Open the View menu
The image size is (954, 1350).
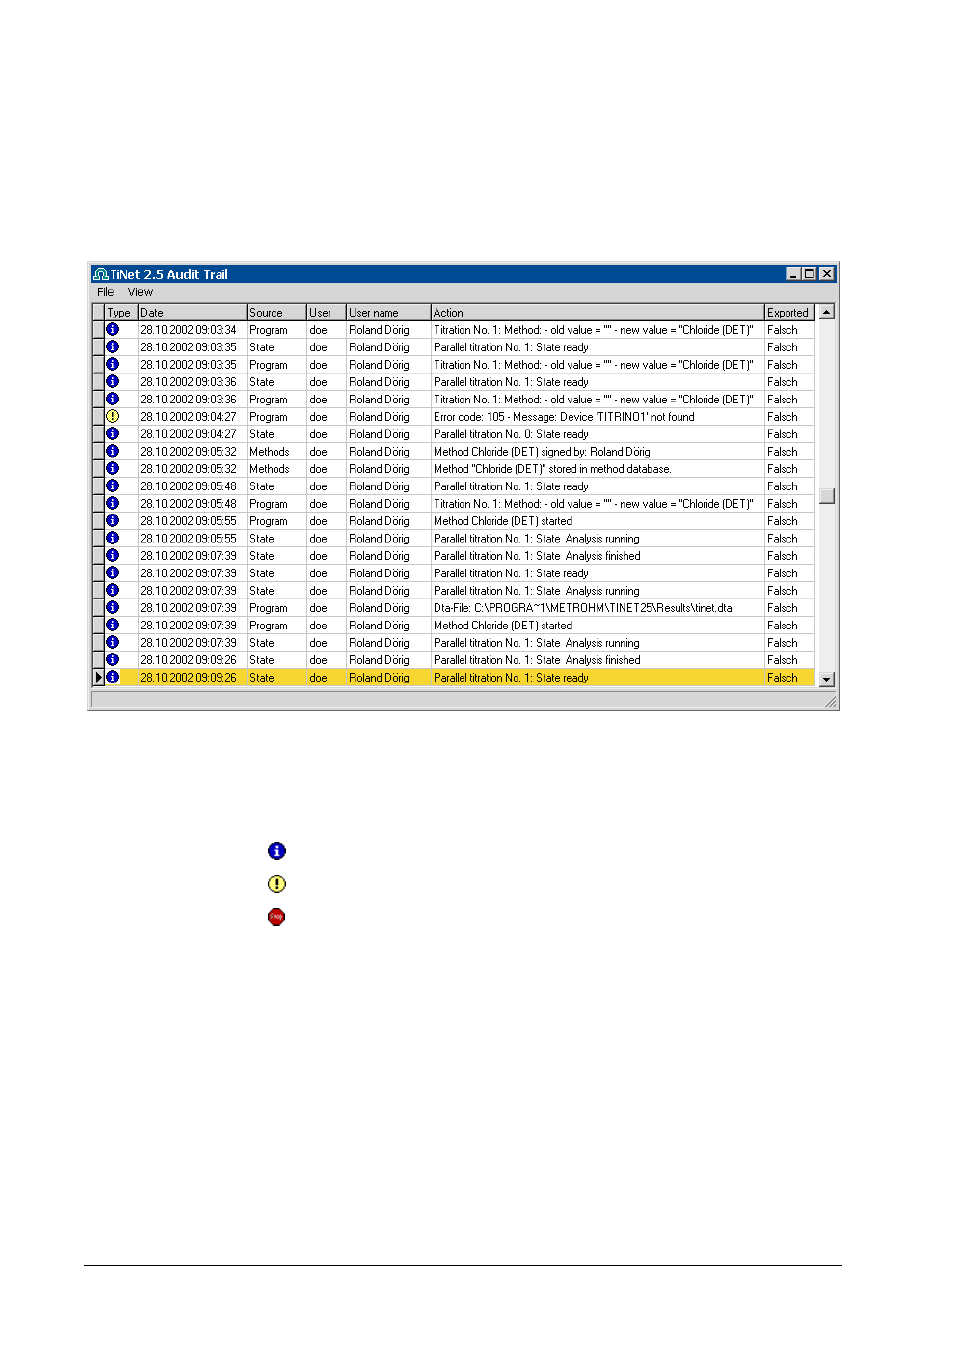coord(140,292)
